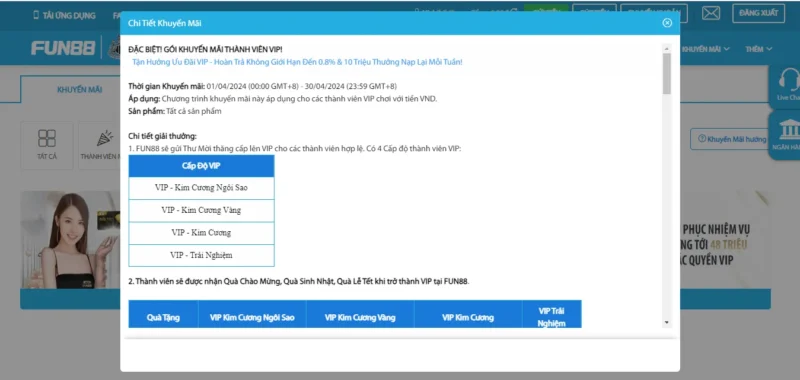The width and height of the screenshot is (800, 380).
Task: Click the popup vertical scrollbar thumb
Action: coord(666,73)
